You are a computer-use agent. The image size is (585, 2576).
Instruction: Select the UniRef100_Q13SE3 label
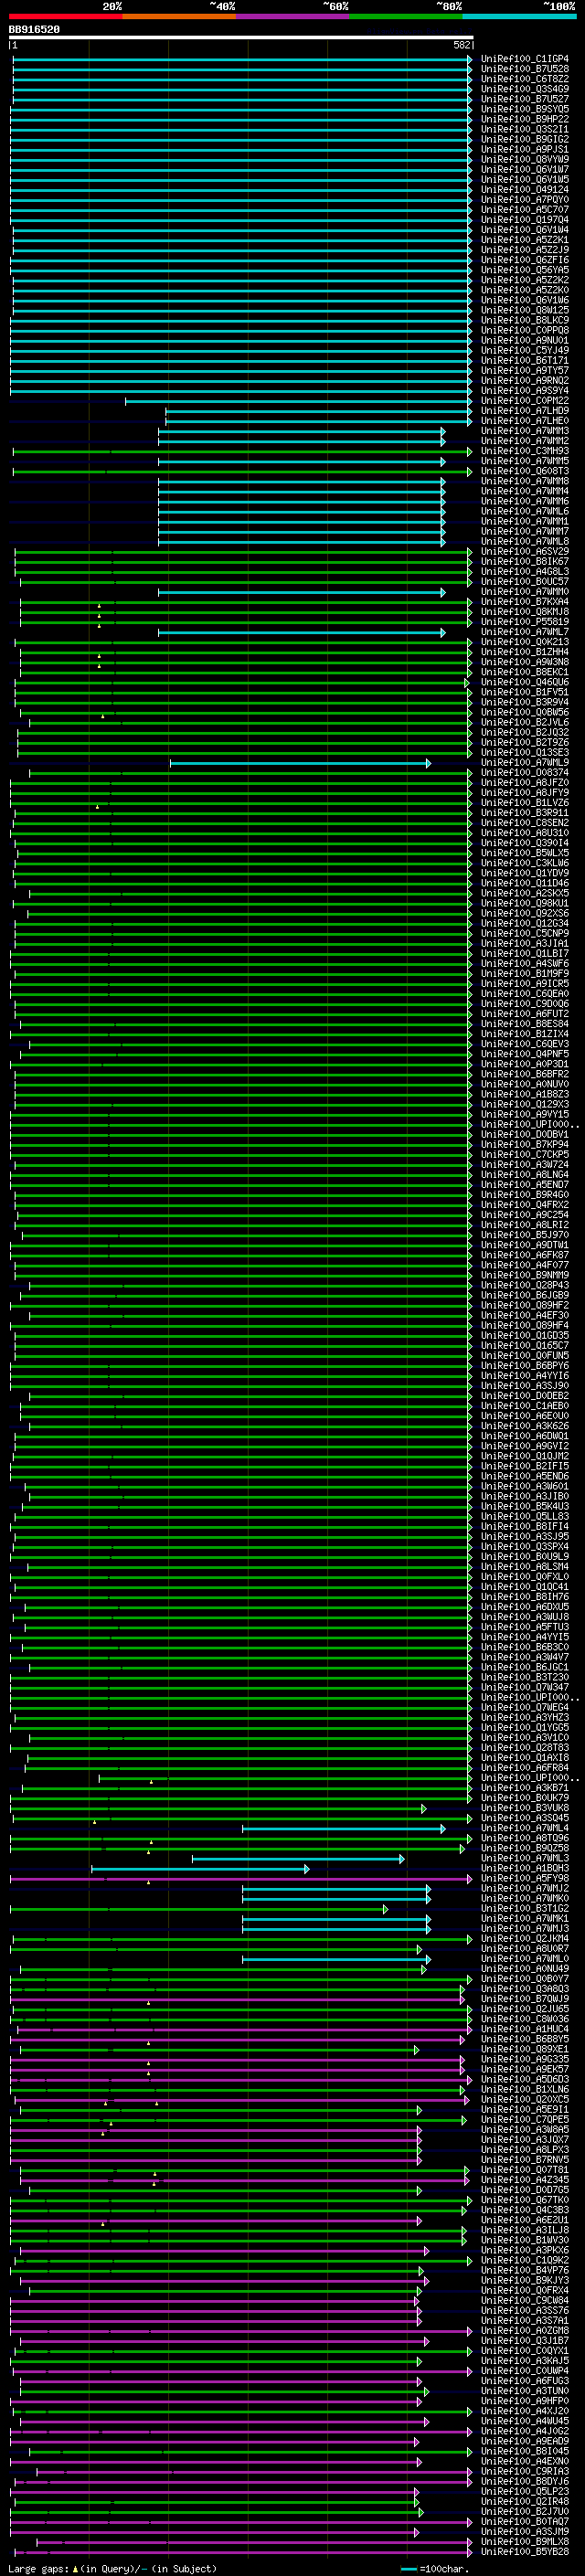(524, 753)
